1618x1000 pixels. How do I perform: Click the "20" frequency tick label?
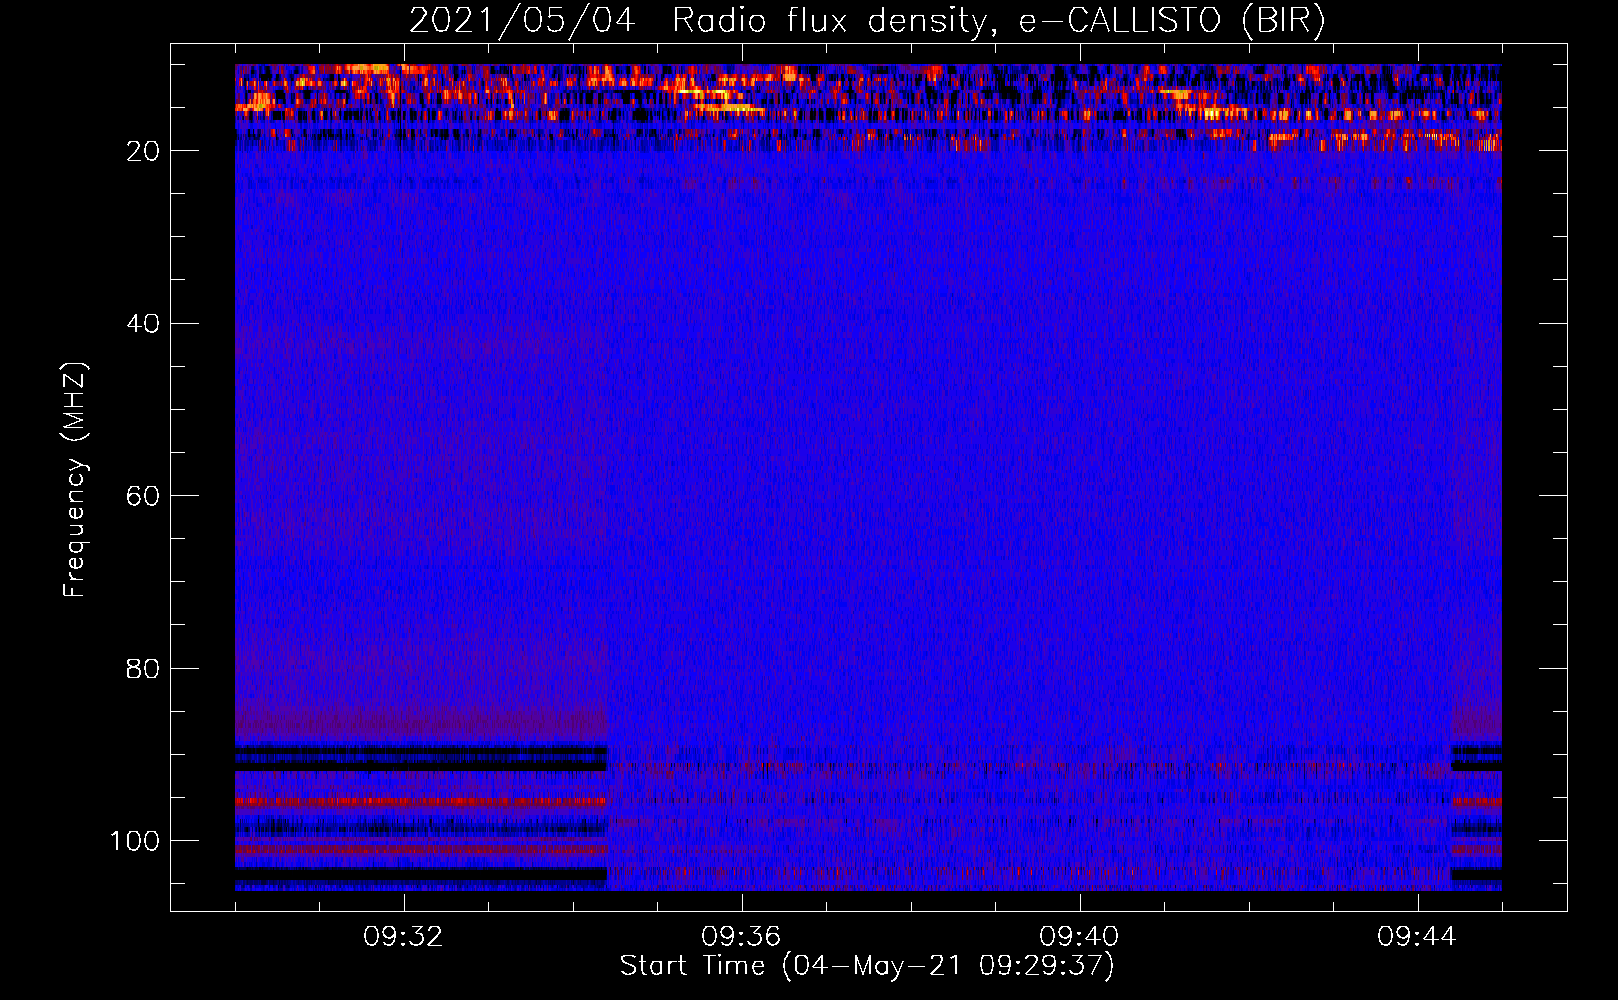(143, 151)
